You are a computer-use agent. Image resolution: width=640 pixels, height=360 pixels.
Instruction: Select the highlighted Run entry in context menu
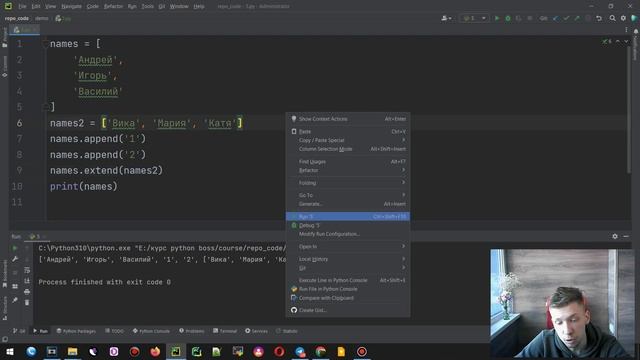[348, 216]
